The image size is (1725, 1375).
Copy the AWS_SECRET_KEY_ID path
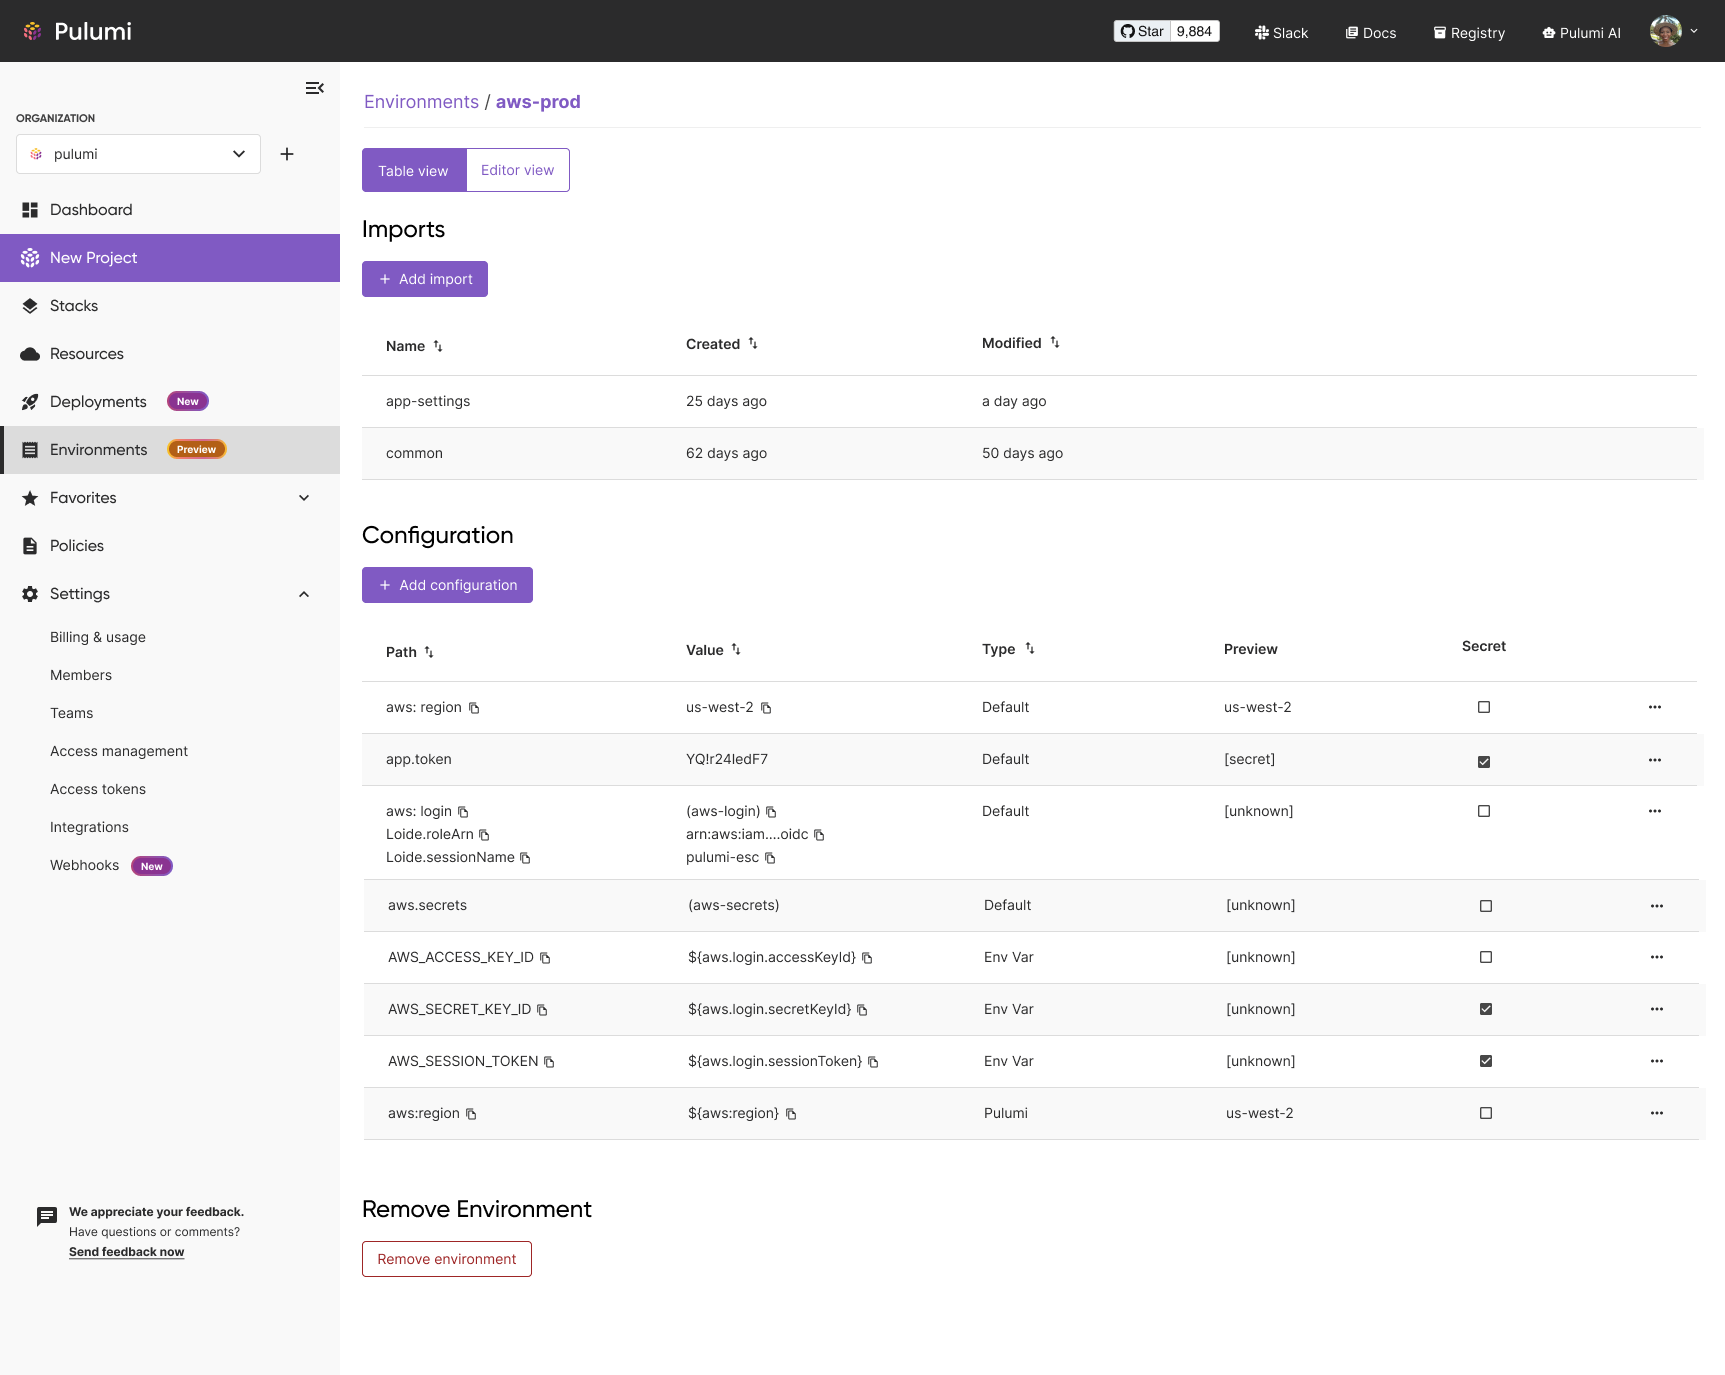pos(542,1010)
